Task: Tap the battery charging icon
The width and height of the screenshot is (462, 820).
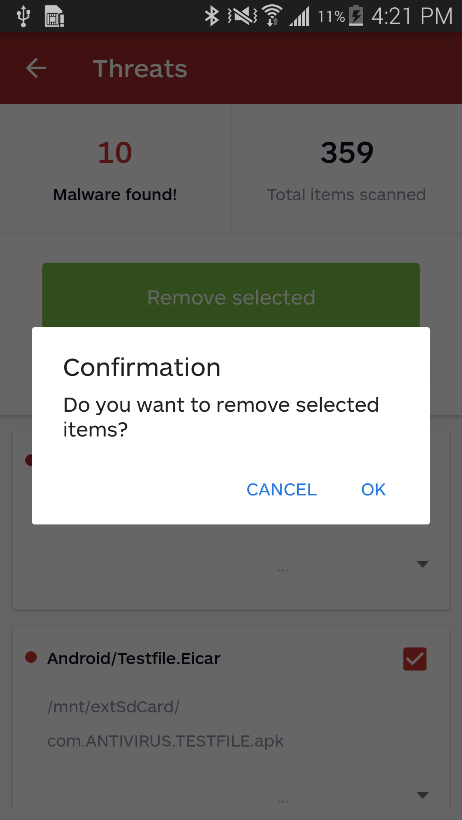Action: (356, 16)
